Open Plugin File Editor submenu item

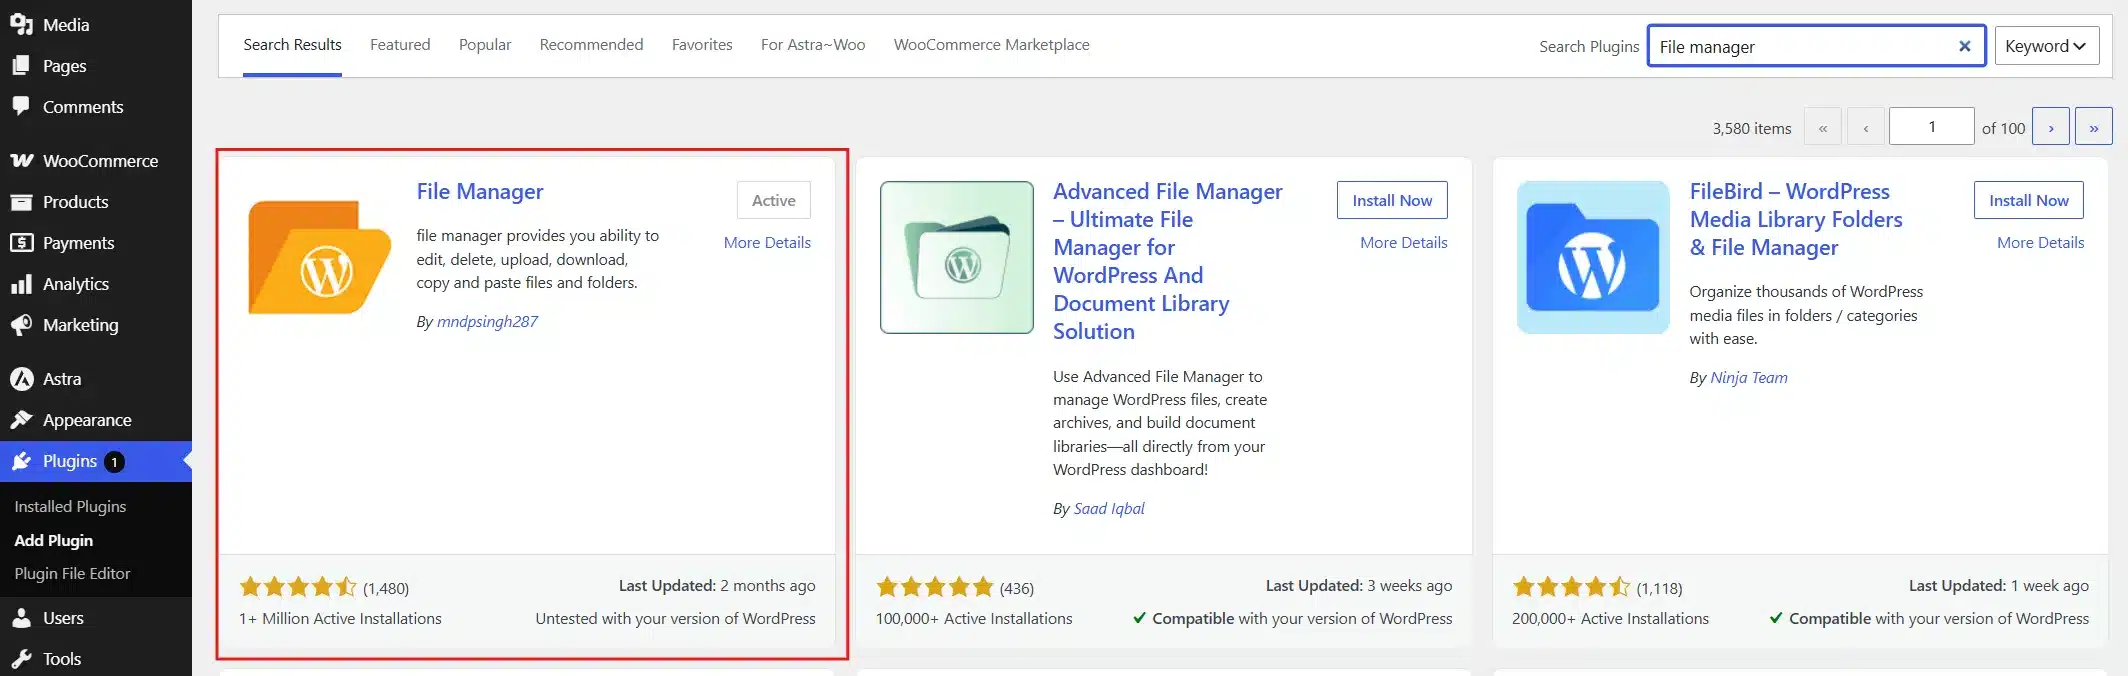tap(72, 574)
